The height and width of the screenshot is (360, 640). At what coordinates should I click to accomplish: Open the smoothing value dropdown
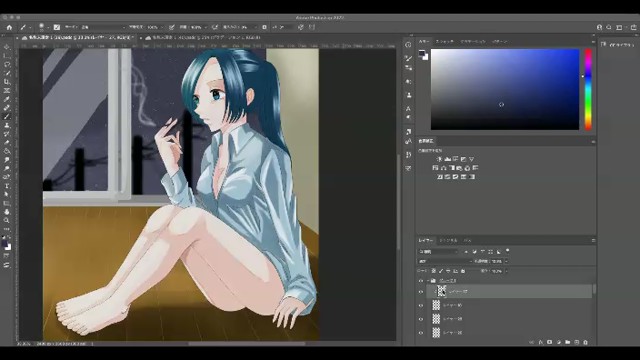click(256, 27)
